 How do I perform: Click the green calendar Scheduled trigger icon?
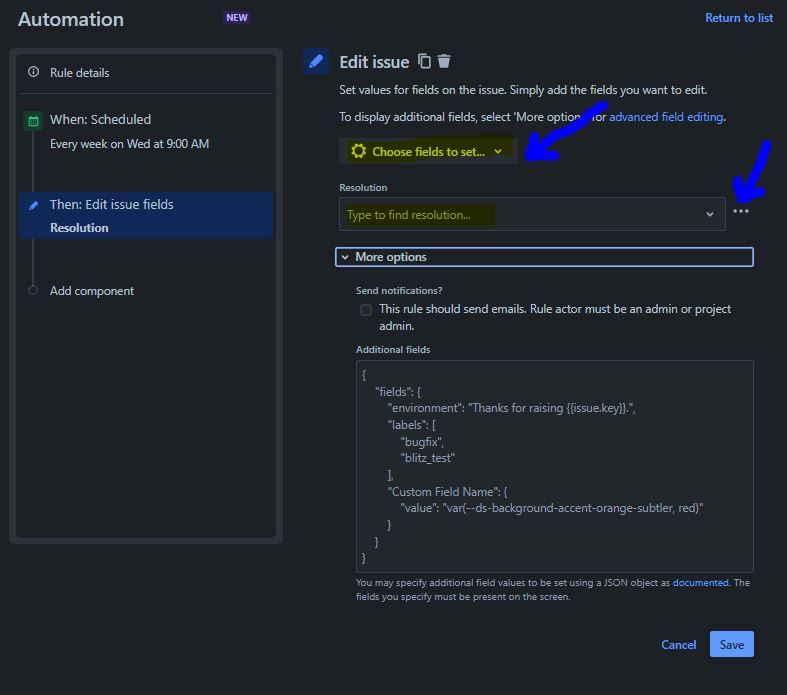[33, 121]
